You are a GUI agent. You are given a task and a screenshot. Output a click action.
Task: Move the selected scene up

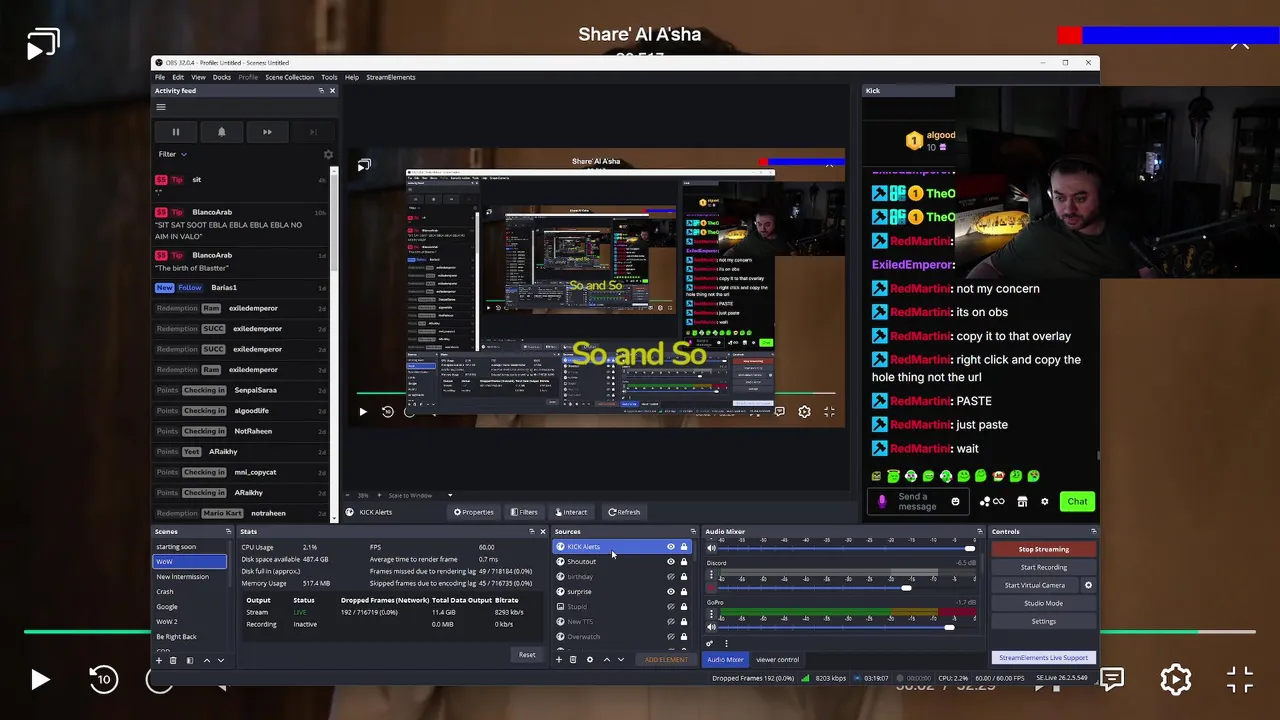[207, 660]
